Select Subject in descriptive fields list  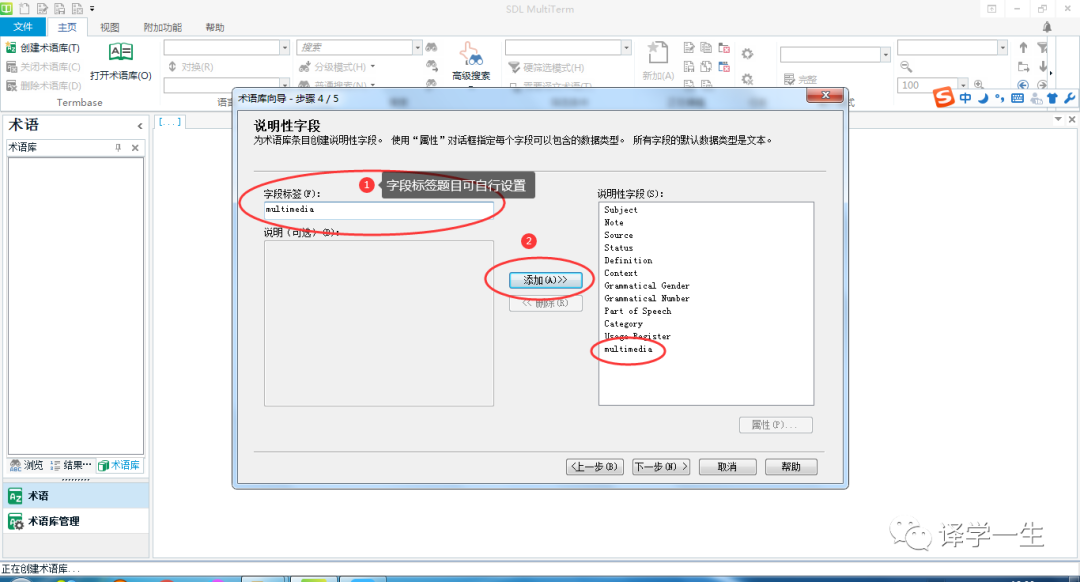point(621,210)
